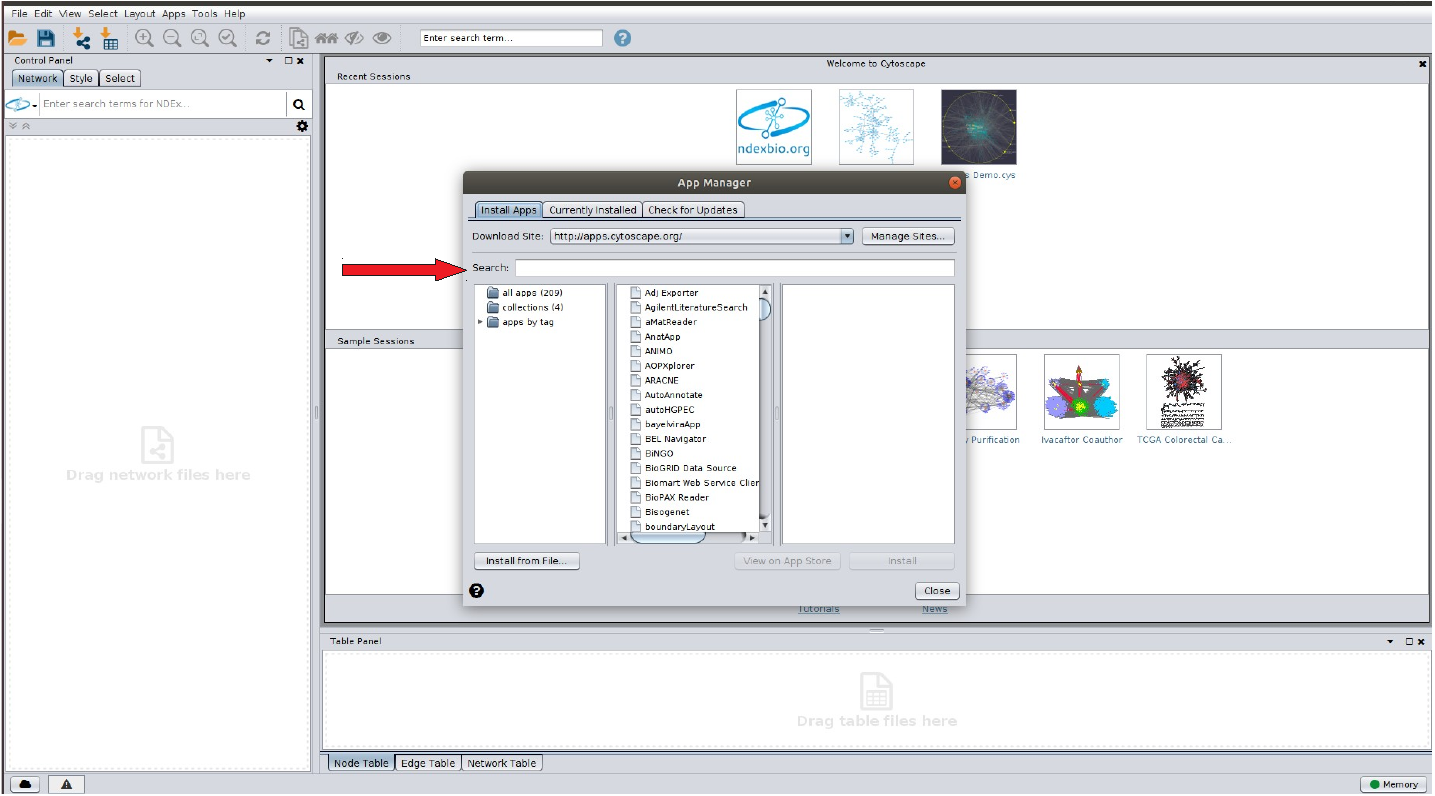Open Control Panel dropdown arrow
Viewport: 1435px width, 796px height.
coord(269,61)
